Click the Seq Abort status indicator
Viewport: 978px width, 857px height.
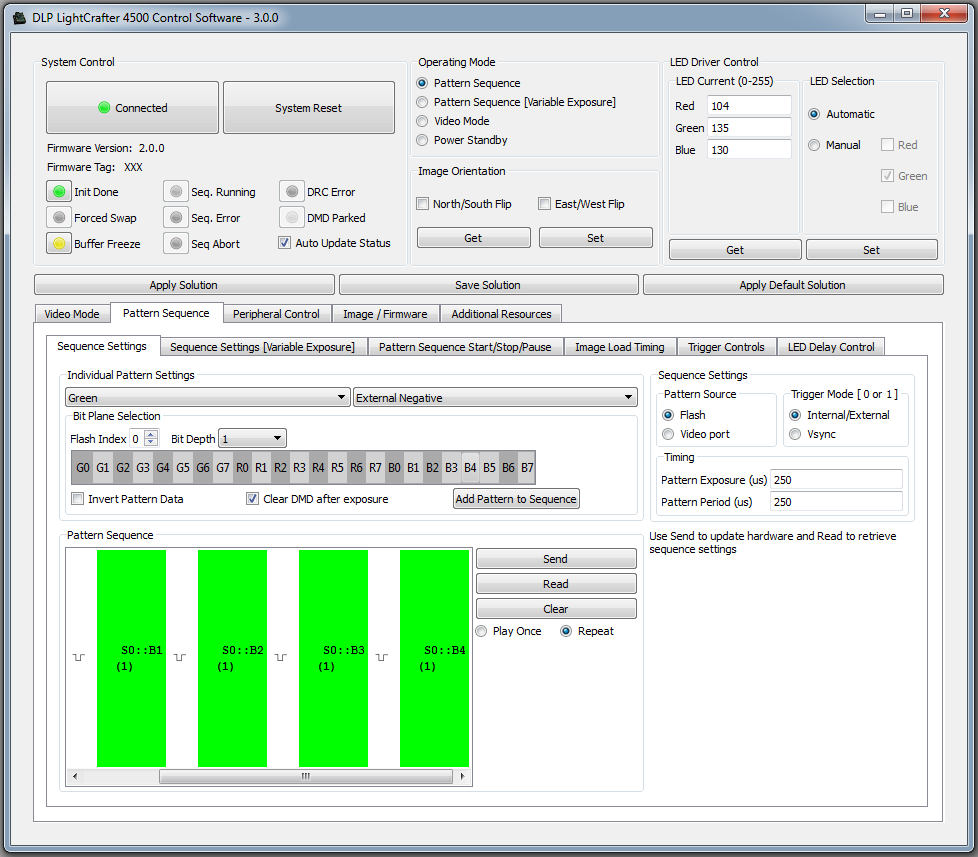pyautogui.click(x=176, y=243)
